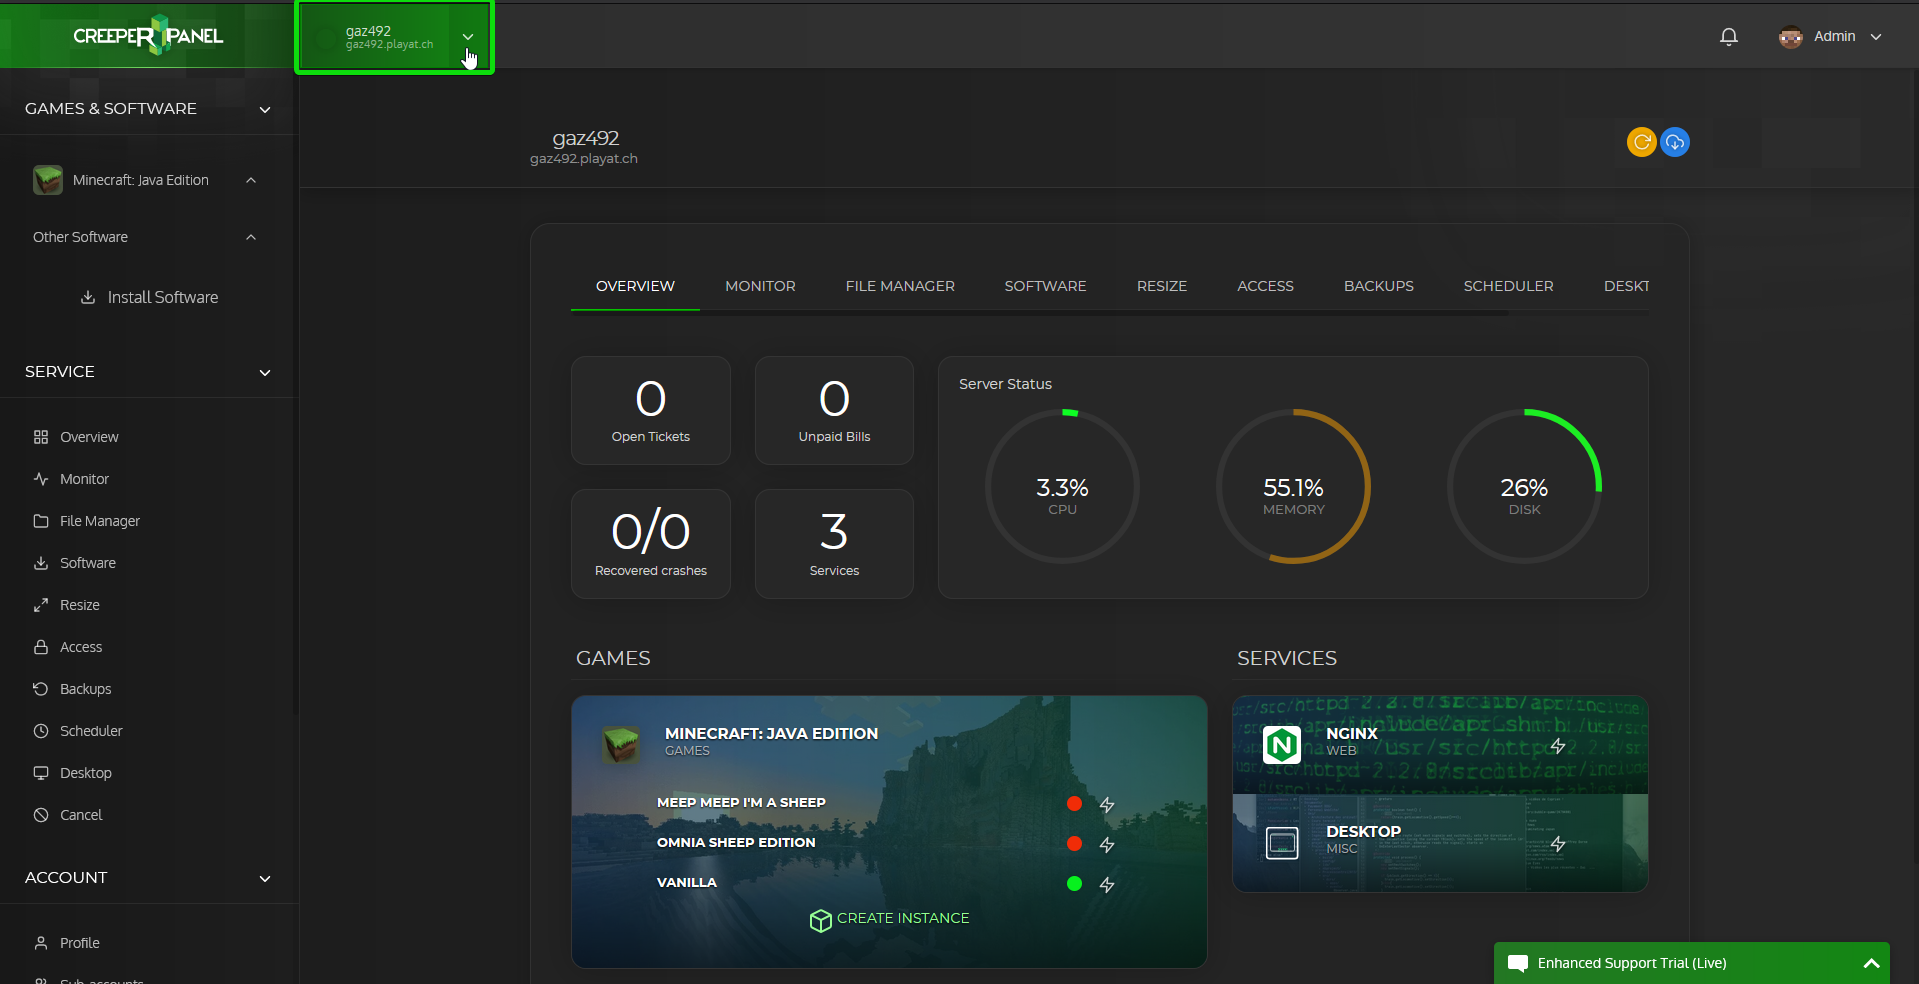Screen dimensions: 1919x984
Task: Click the blue cloud download icon
Action: pos(1675,142)
